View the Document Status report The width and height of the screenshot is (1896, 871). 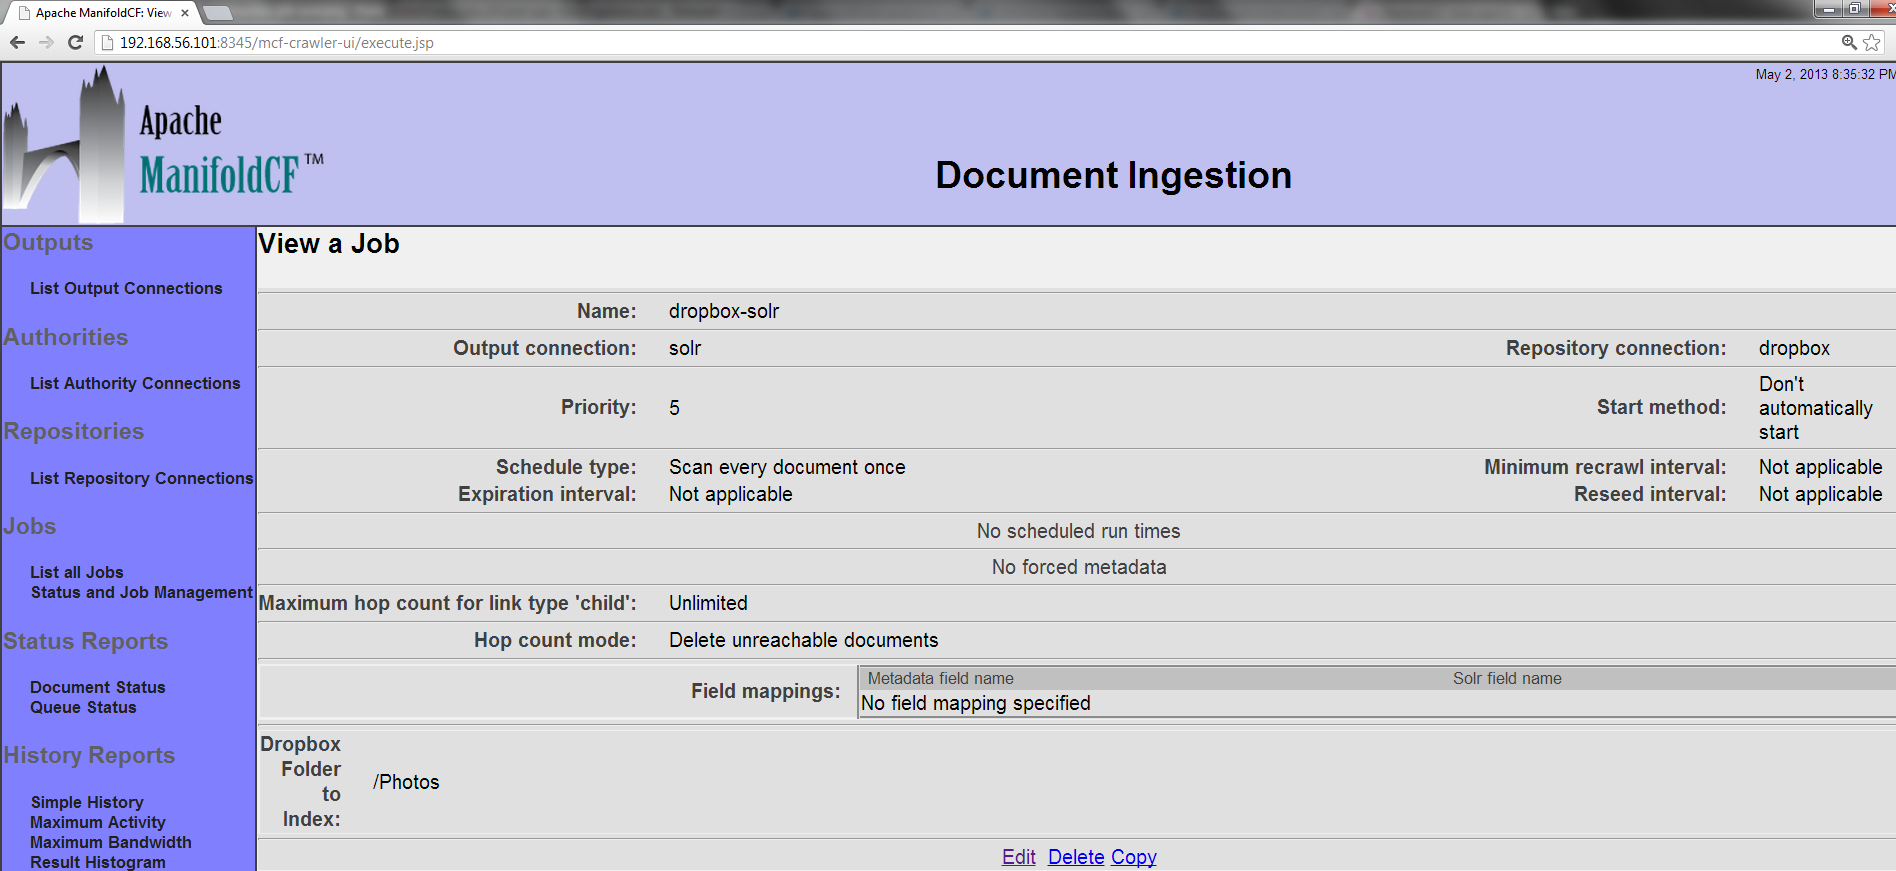coord(97,687)
